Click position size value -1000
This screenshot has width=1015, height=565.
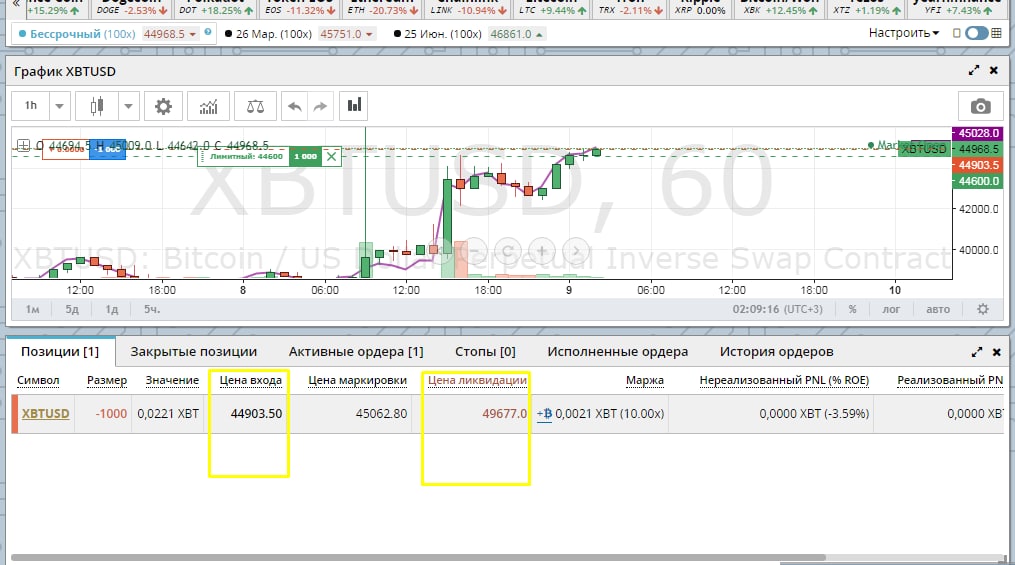pyautogui.click(x=111, y=414)
